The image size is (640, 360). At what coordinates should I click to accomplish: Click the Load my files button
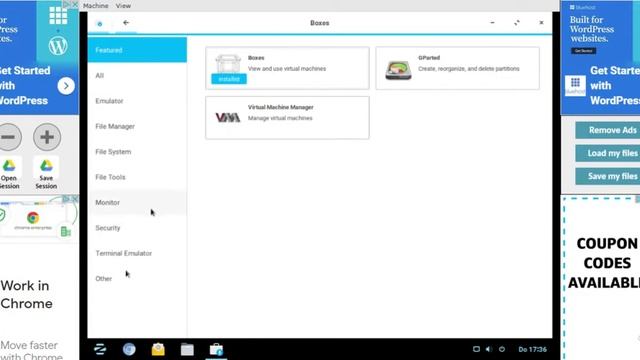click(x=608, y=153)
